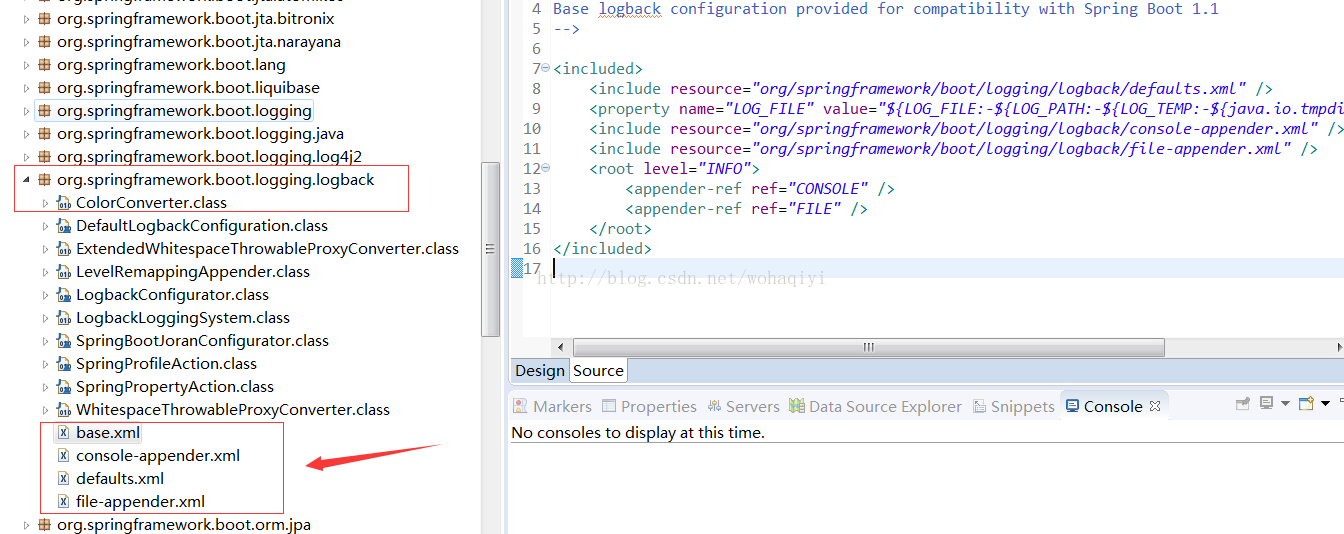
Task: Click the Open Console icon
Action: 1306,404
